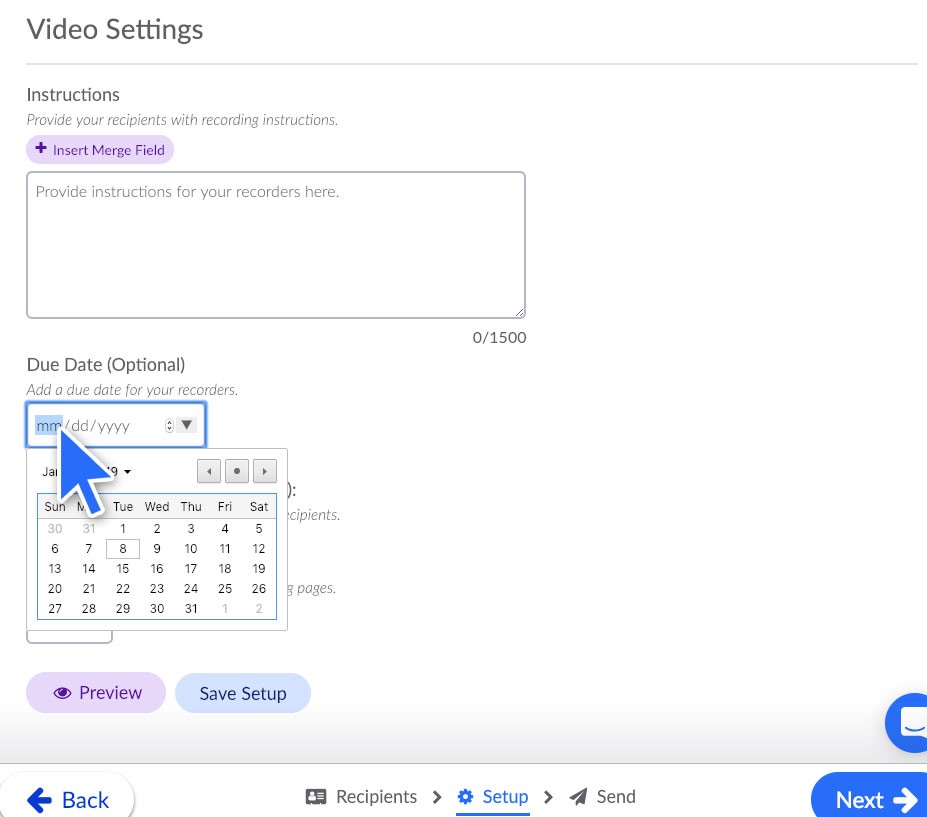Select the Send step in the bottom navigation
Viewport: 927px width, 817px height.
click(616, 796)
